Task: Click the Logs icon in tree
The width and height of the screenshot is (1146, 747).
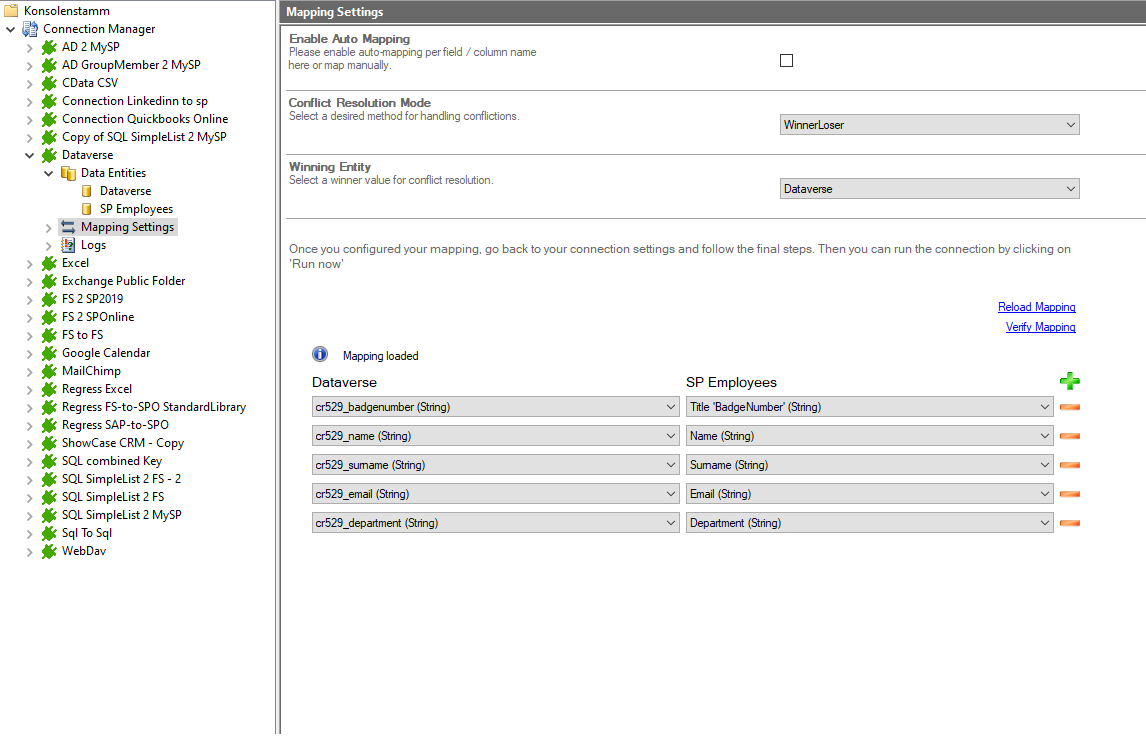Action: [x=68, y=245]
